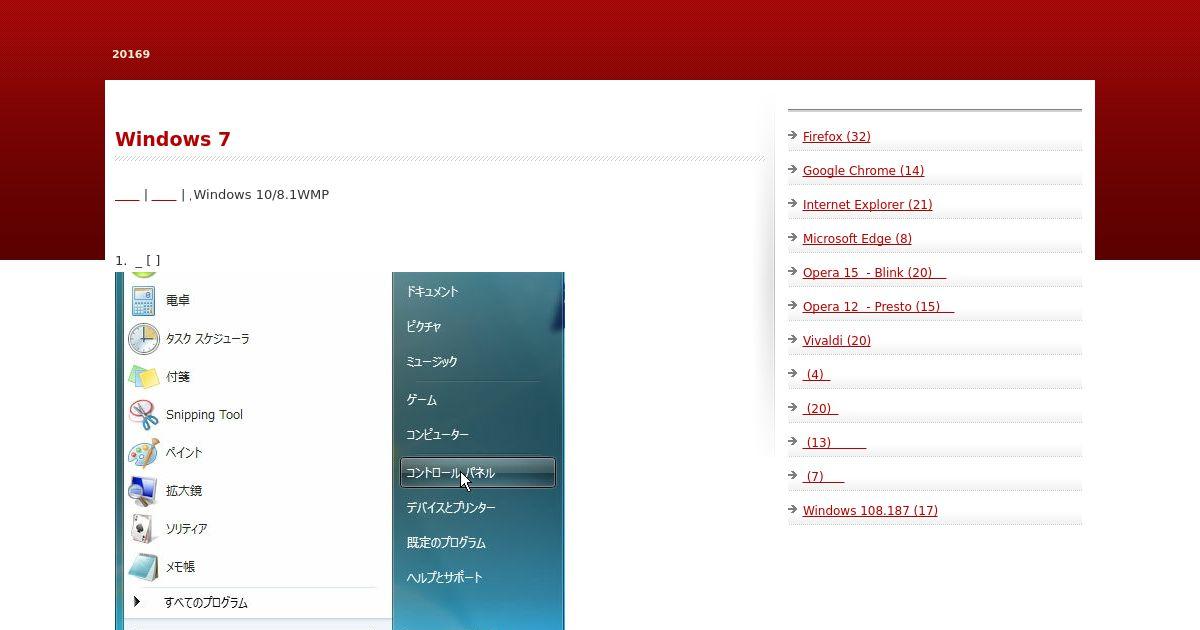Open the Internet Explorer (21) link

(868, 205)
